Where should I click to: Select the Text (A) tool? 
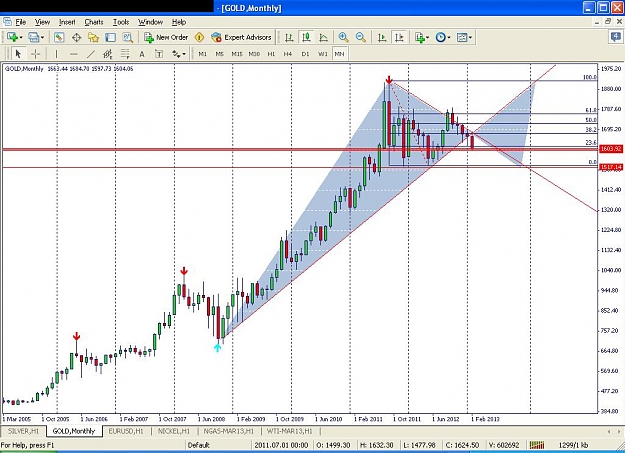[x=142, y=54]
